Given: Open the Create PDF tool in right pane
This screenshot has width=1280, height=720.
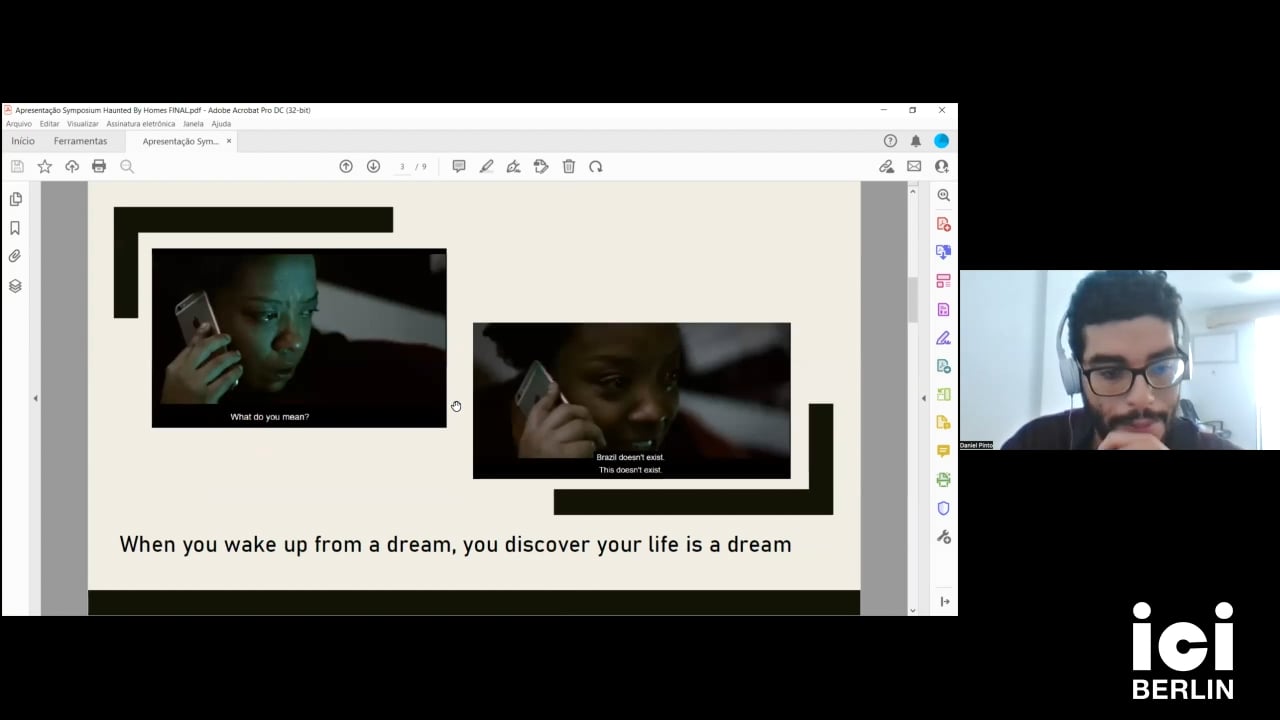Looking at the screenshot, I should [943, 224].
